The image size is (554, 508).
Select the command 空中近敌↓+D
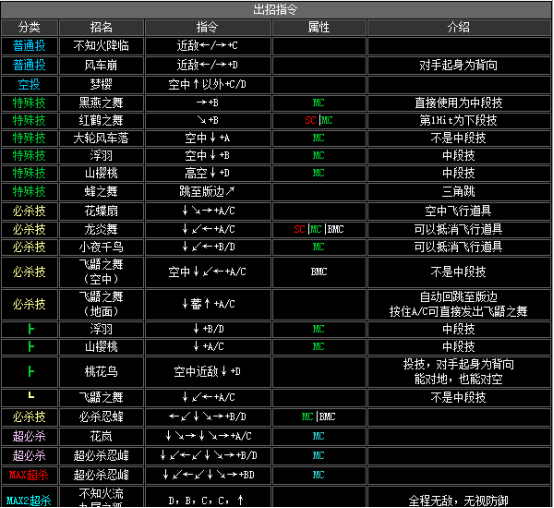click(x=207, y=372)
